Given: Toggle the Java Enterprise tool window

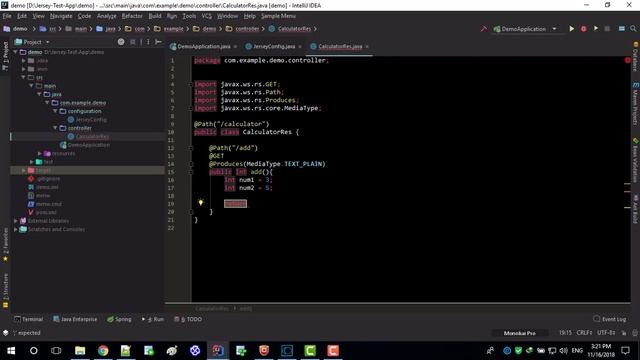Looking at the screenshot, I should pos(75,319).
